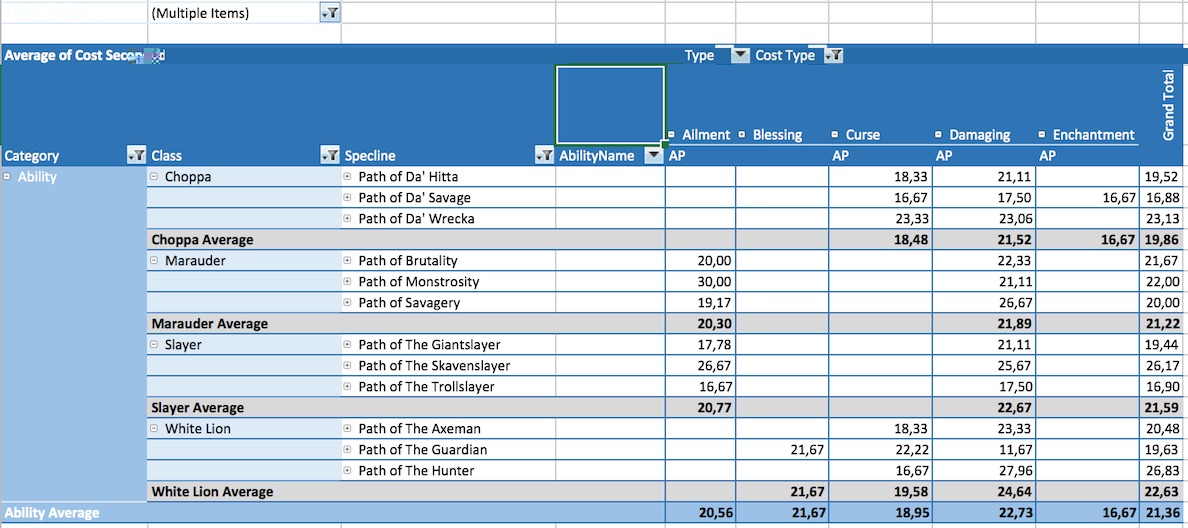1188x528 pixels.
Task: Open the report filter showing (Multiple Items)
Action: (330, 13)
